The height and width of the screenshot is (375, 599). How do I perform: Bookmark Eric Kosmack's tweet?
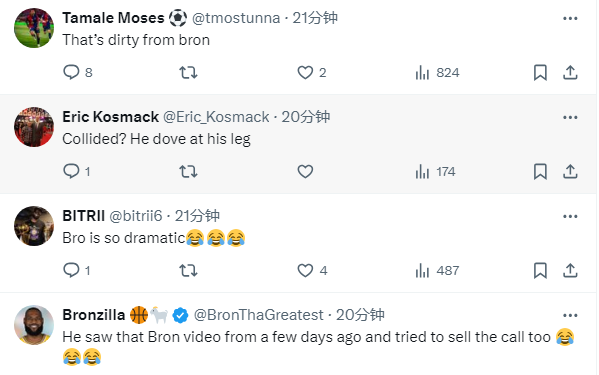(x=540, y=171)
